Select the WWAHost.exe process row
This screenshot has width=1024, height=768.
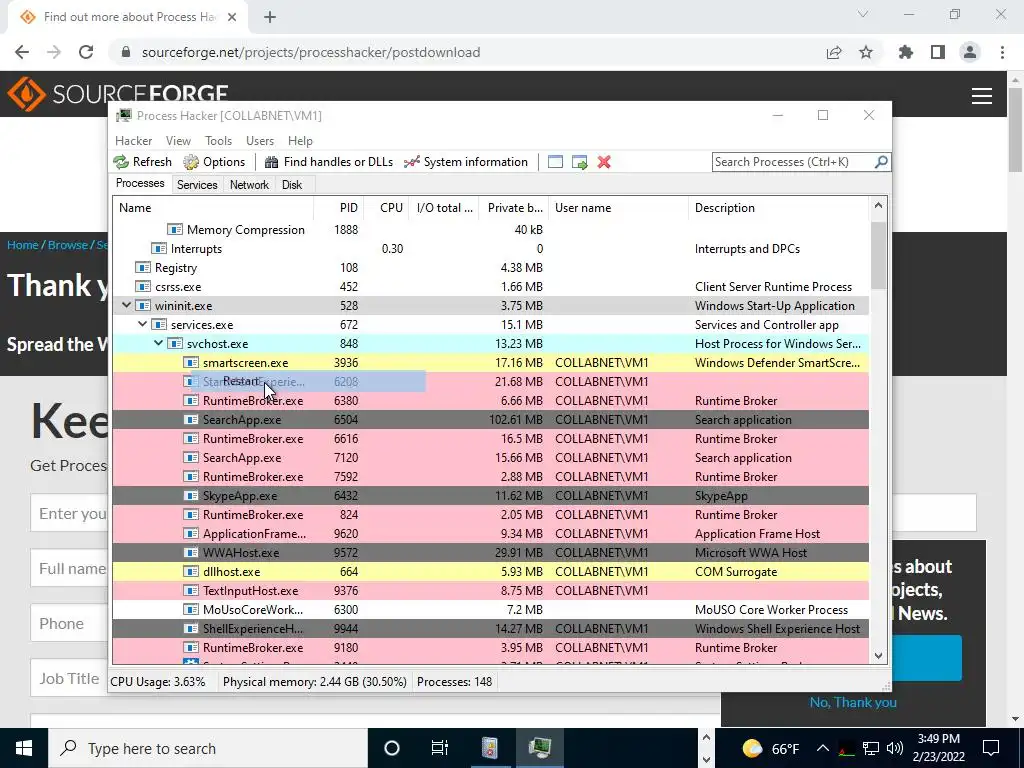490,552
